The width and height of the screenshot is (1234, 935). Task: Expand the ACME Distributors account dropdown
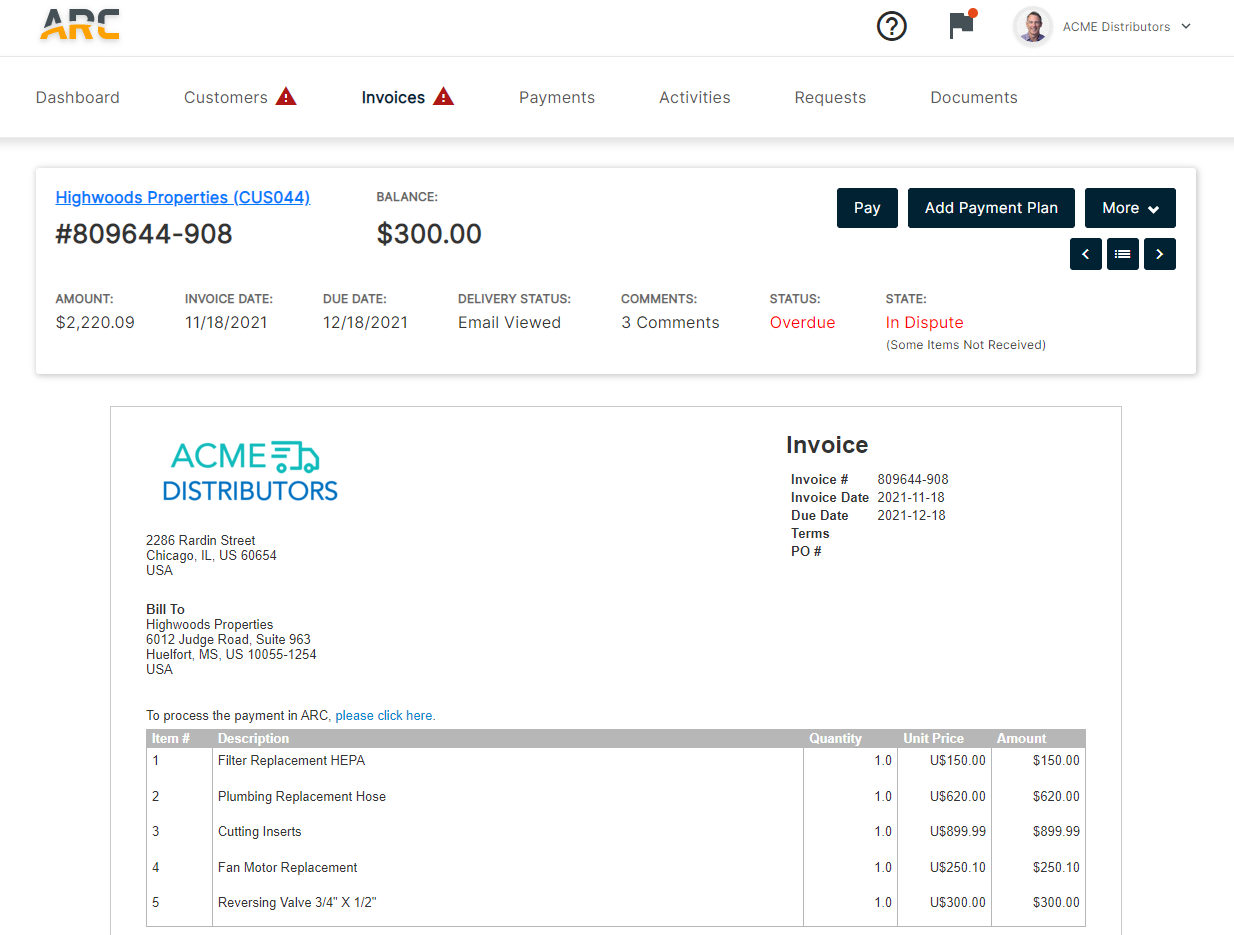pyautogui.click(x=1127, y=27)
